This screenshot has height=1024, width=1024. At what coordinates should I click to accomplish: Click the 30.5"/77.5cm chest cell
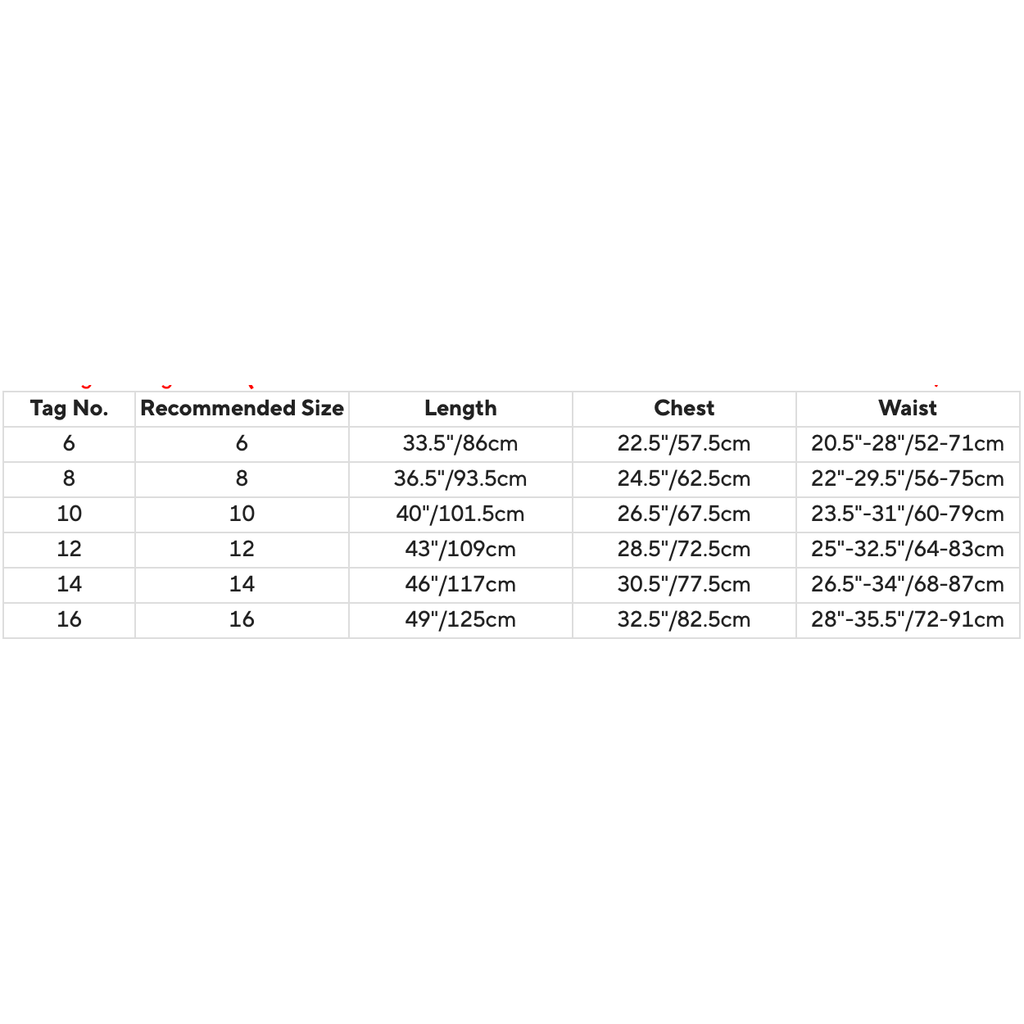[684, 584]
